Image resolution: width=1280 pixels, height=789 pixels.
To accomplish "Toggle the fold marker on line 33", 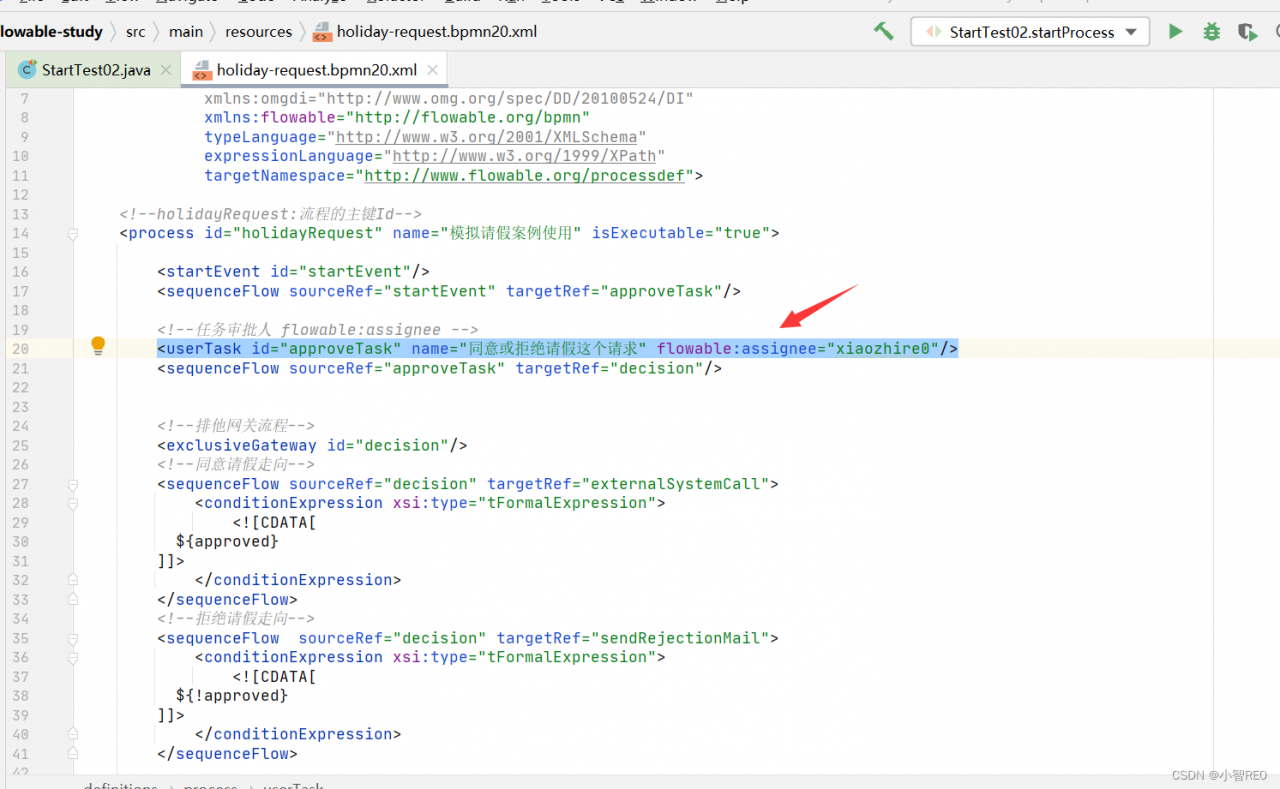I will click(x=73, y=600).
